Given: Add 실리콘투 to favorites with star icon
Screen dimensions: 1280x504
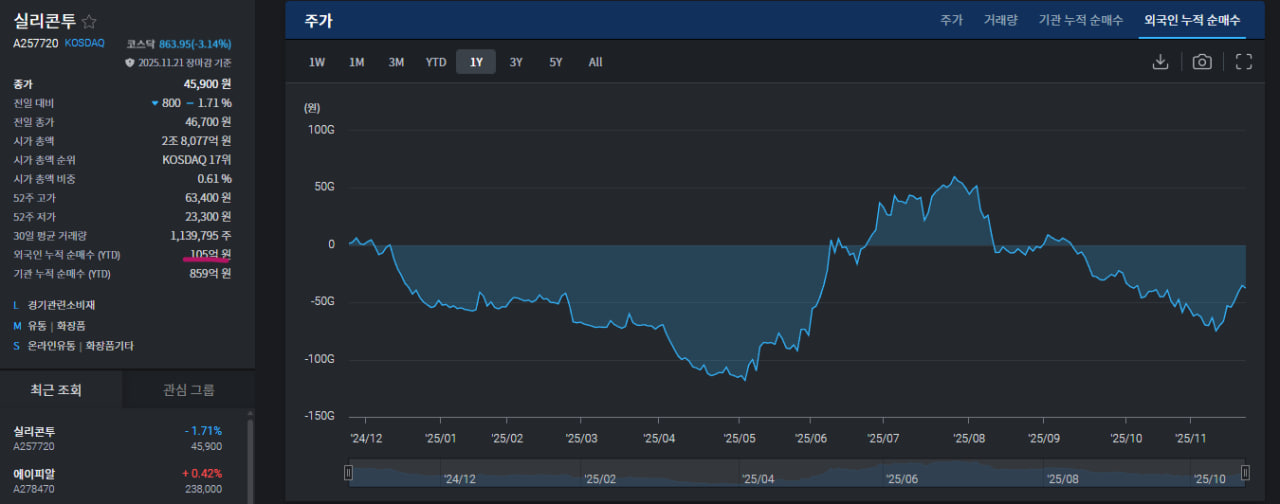Looking at the screenshot, I should click(89, 21).
